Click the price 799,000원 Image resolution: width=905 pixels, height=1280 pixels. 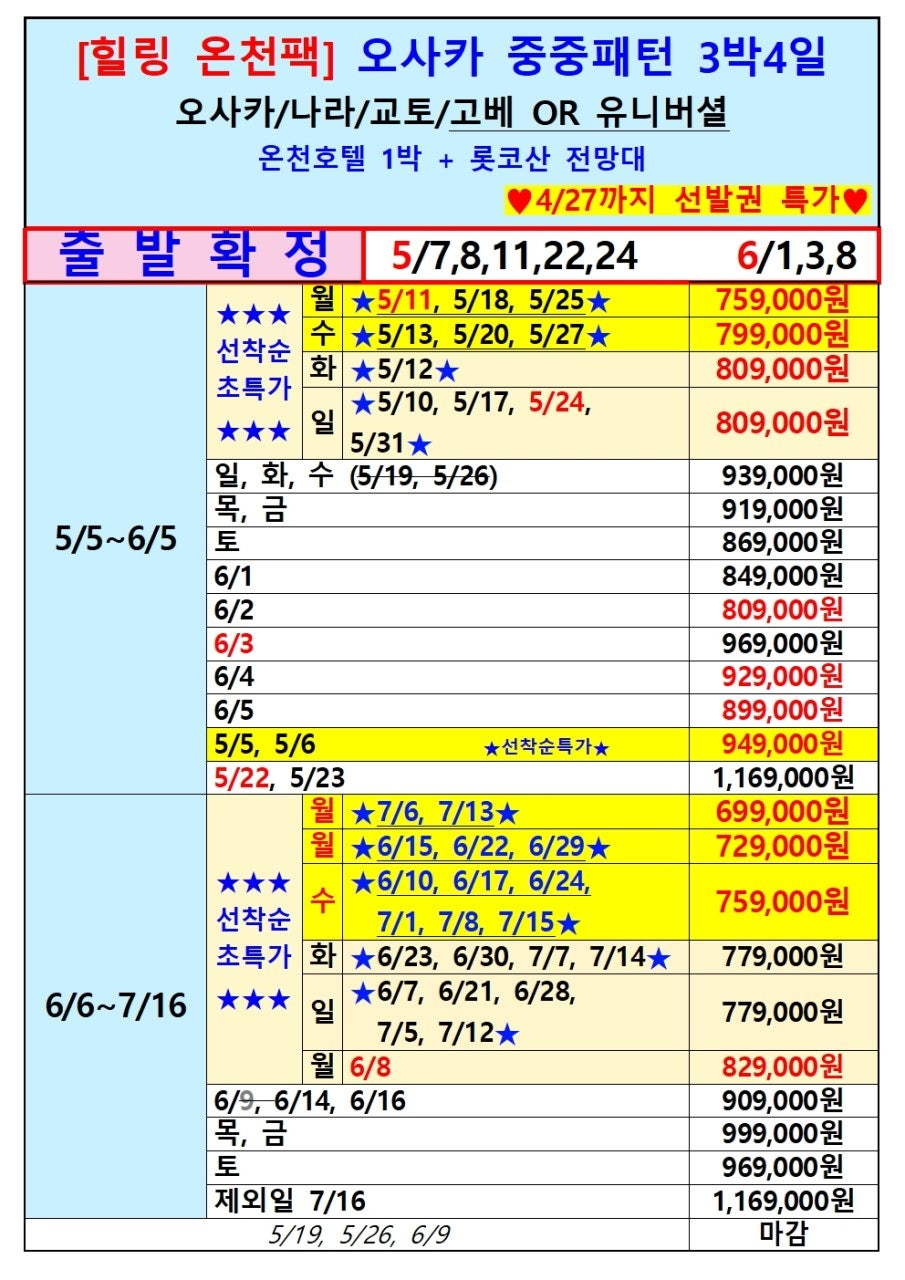783,334
